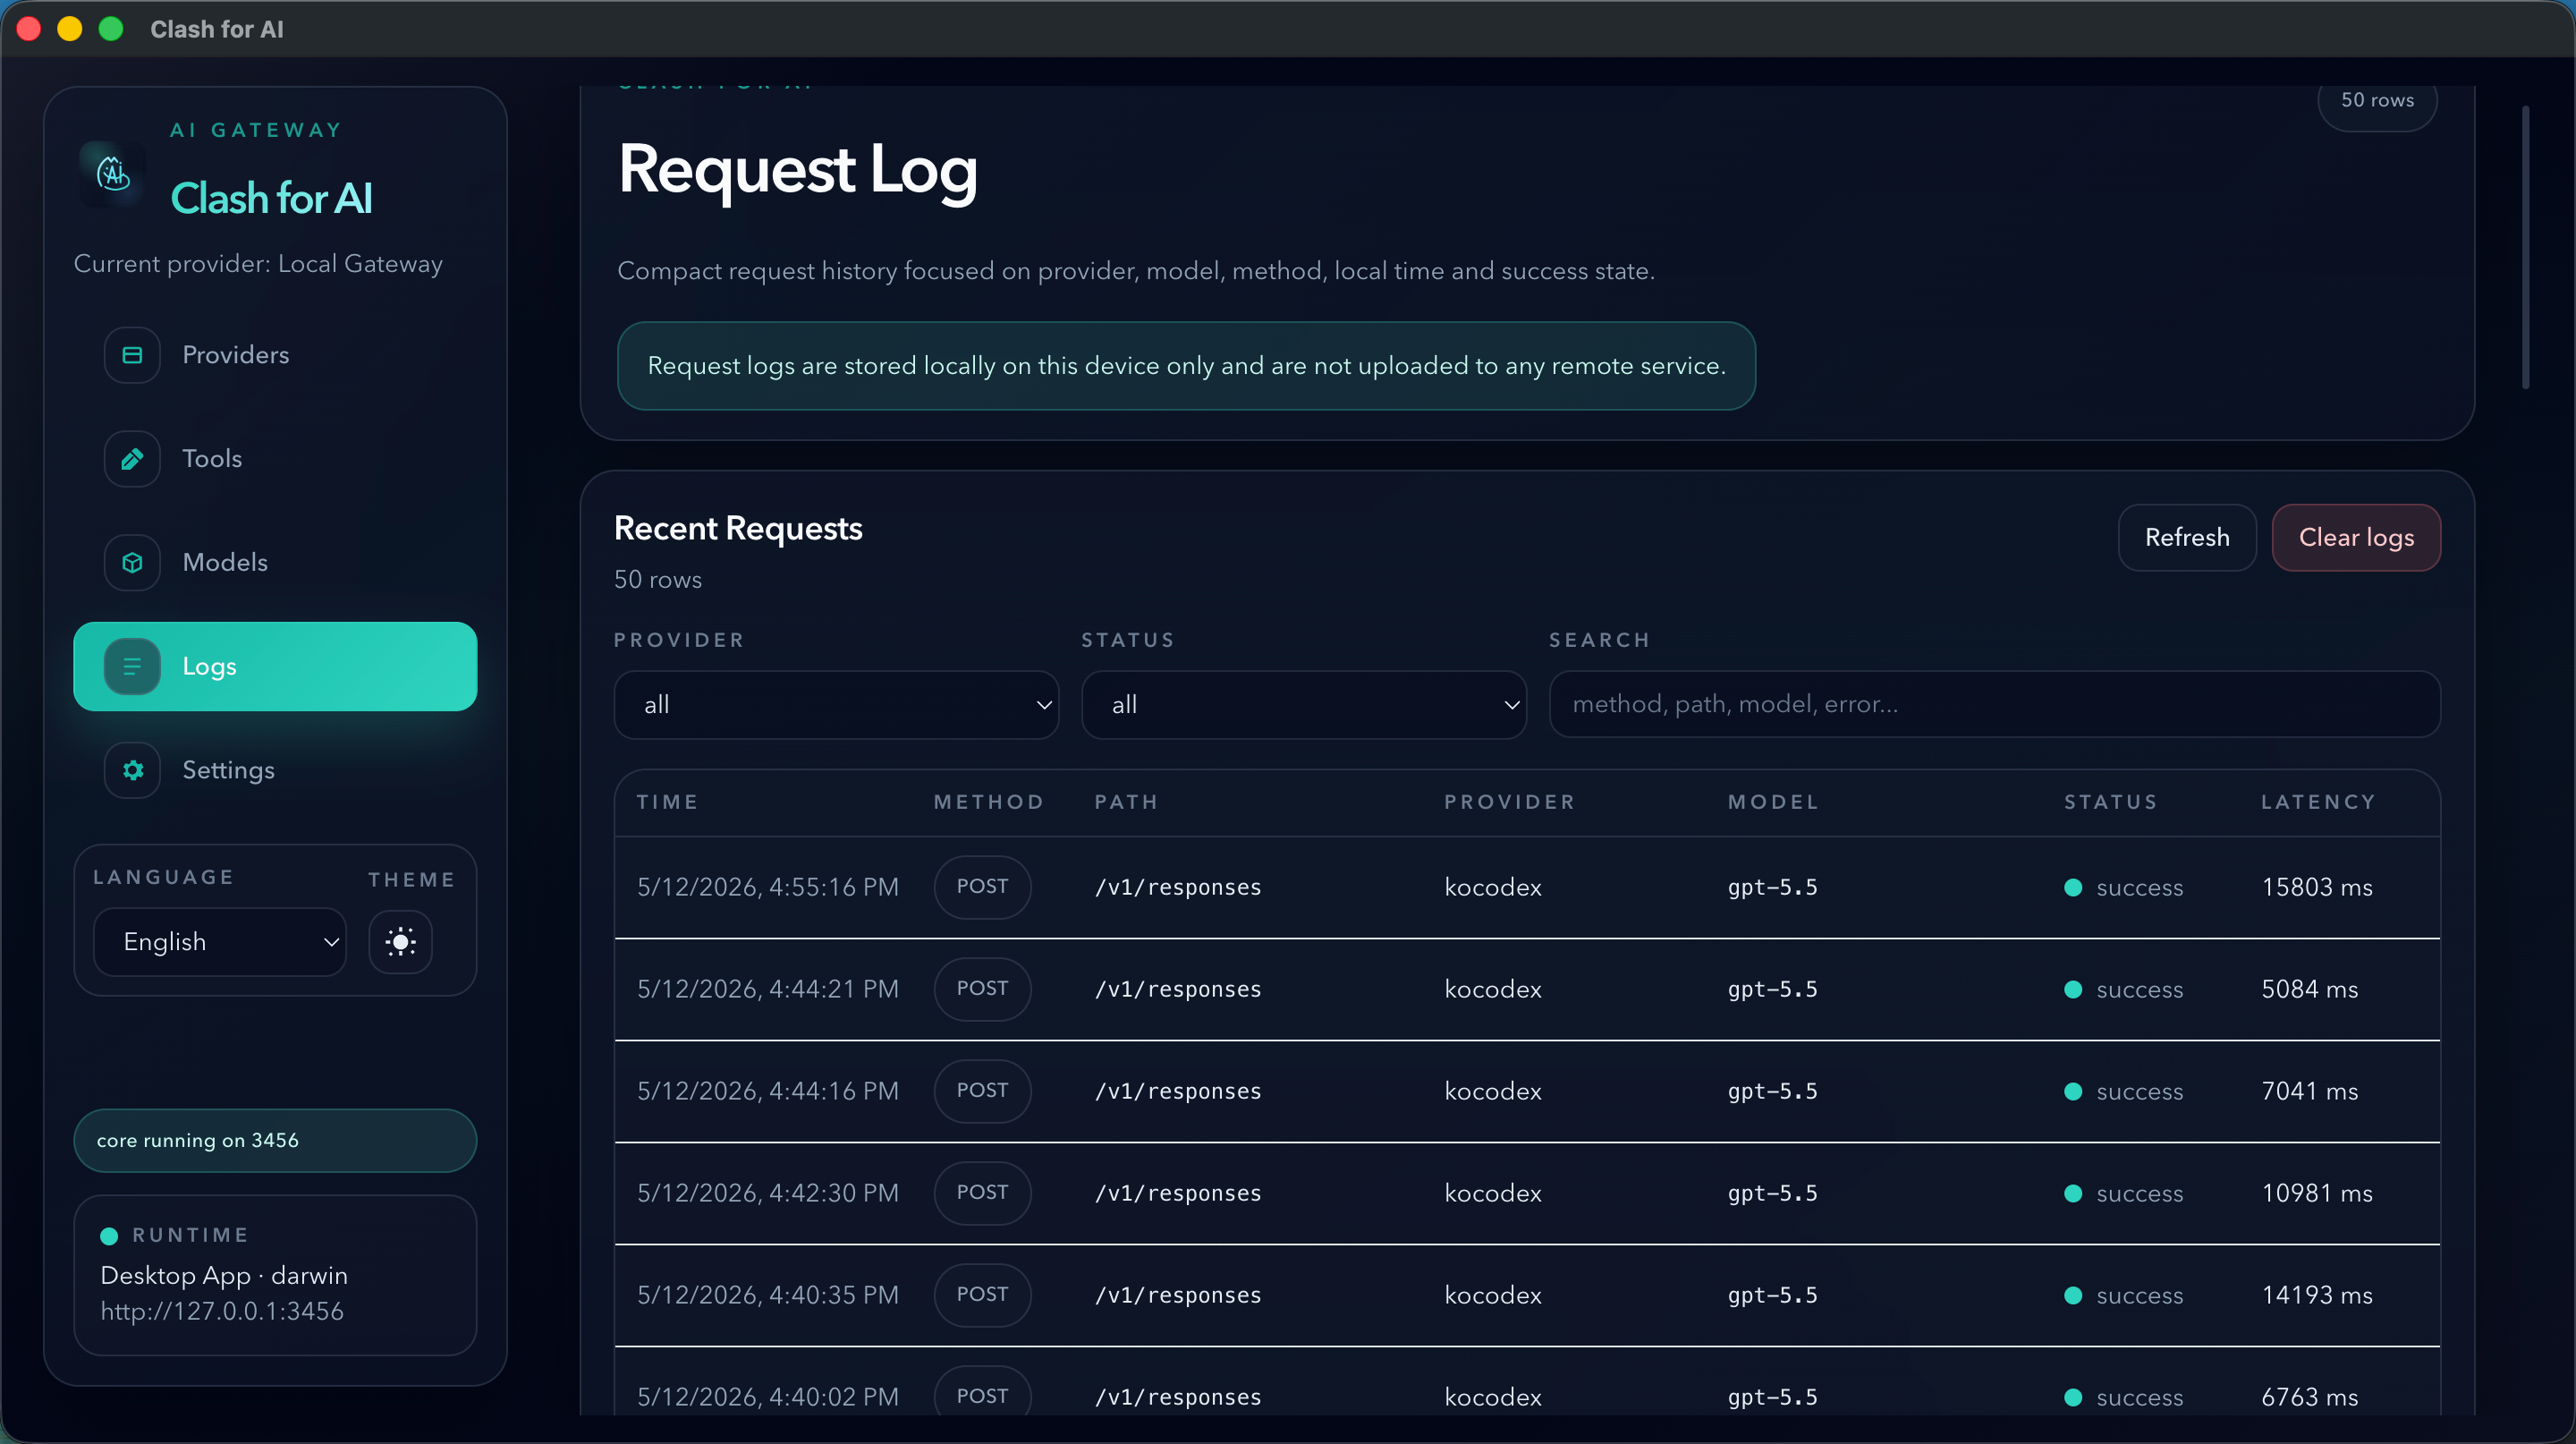2576x1444 pixels.
Task: Click the Request Log heading
Action: (797, 171)
